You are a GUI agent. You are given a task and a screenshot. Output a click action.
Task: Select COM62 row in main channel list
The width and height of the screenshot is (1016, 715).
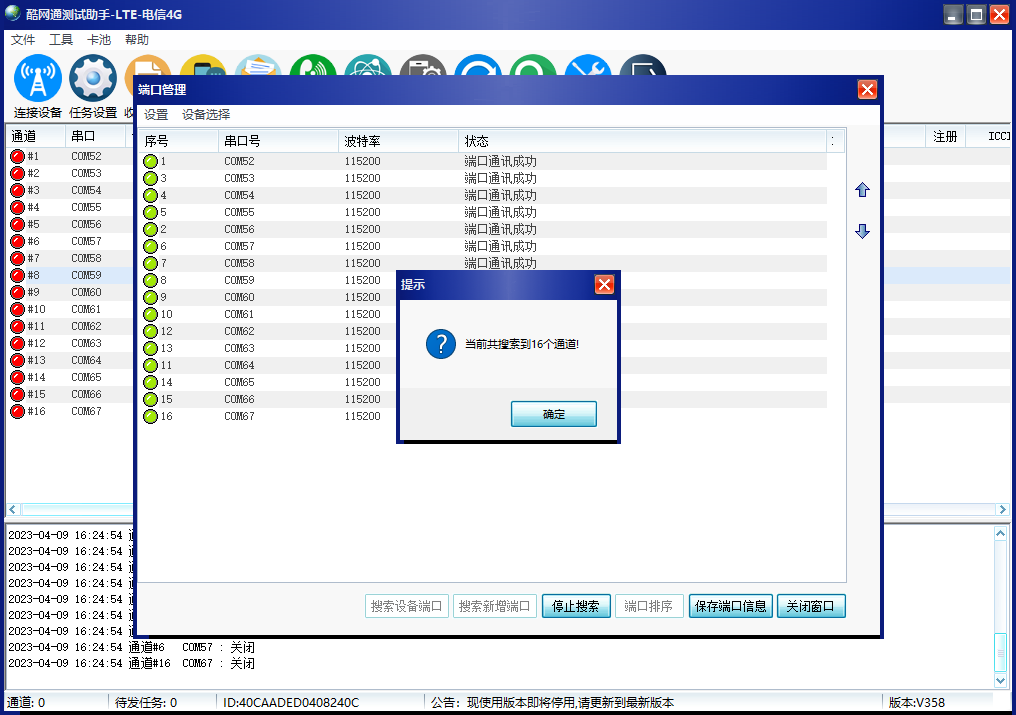(70, 326)
